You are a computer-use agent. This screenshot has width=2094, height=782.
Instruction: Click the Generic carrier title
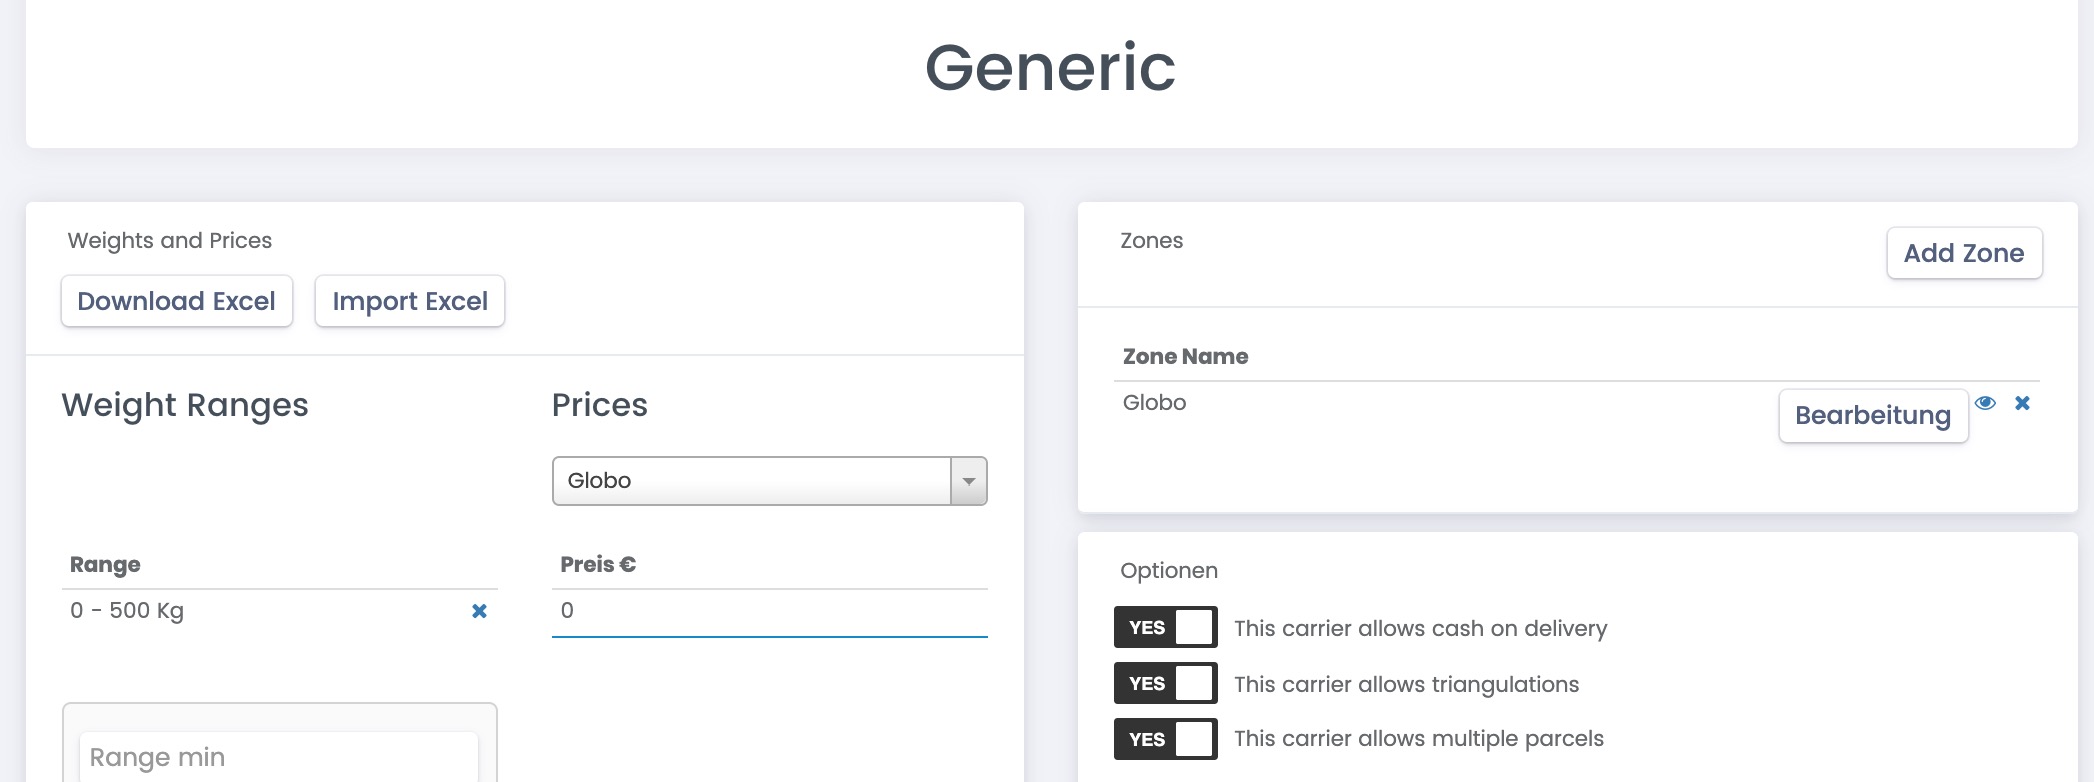click(x=1050, y=68)
